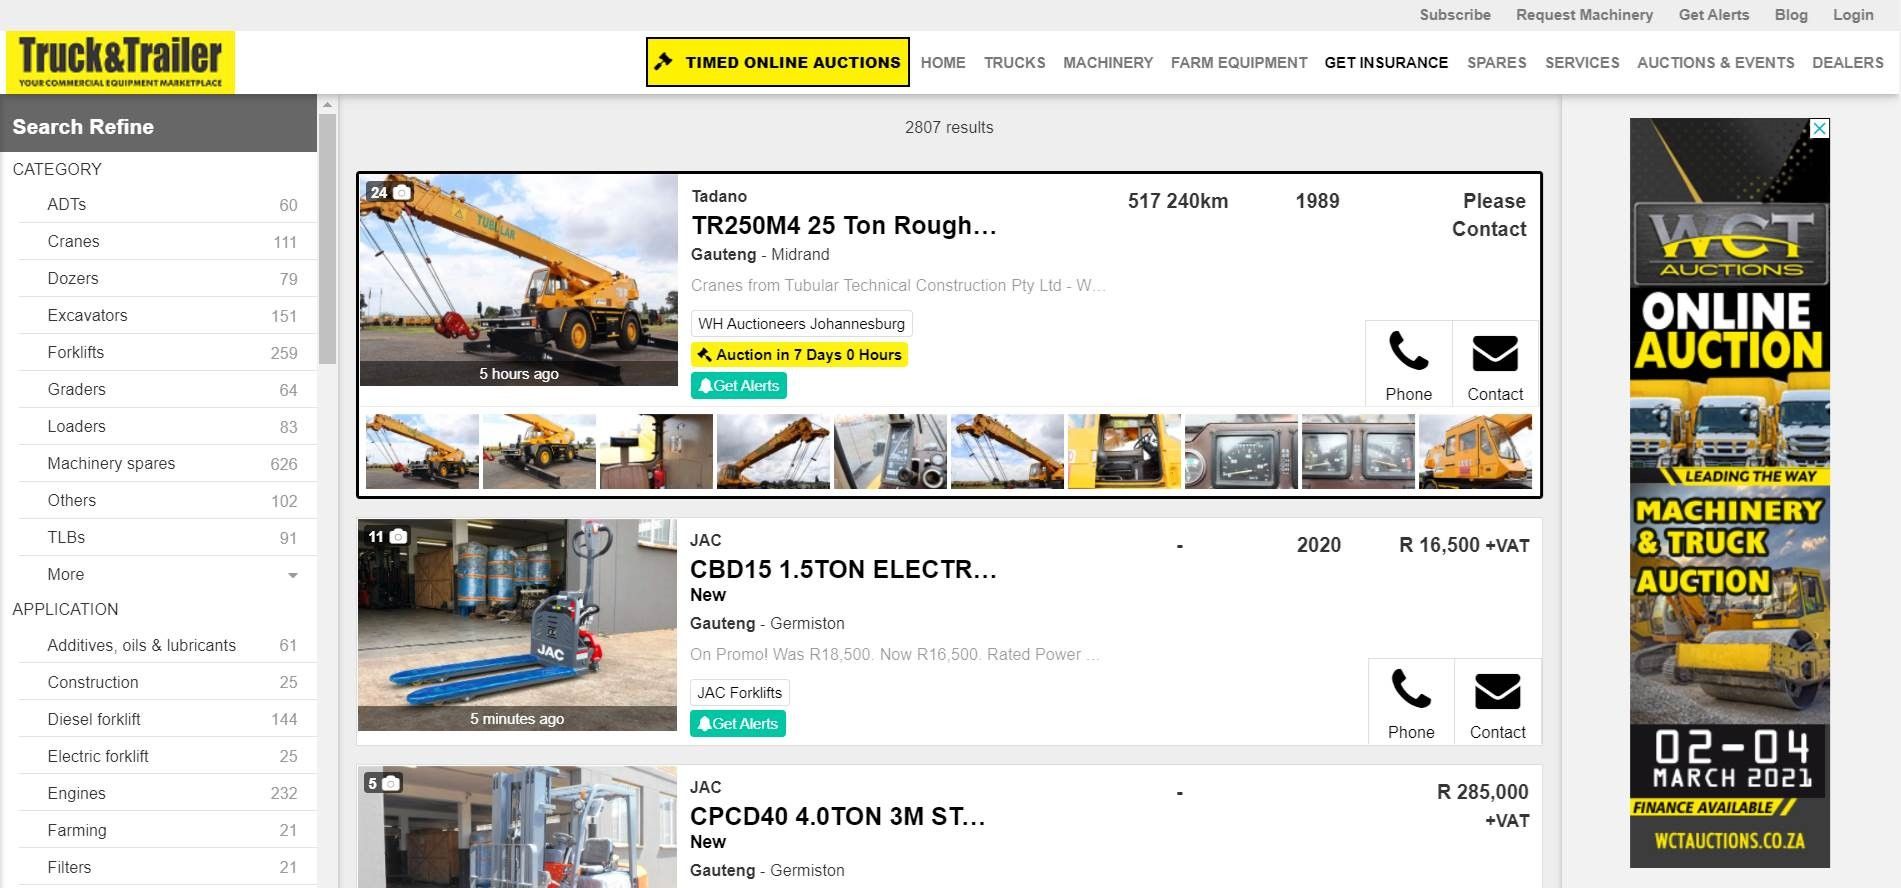Click Get Alerts bell on Tadano listing
Viewport: 1901px width, 888px height.
pos(739,386)
